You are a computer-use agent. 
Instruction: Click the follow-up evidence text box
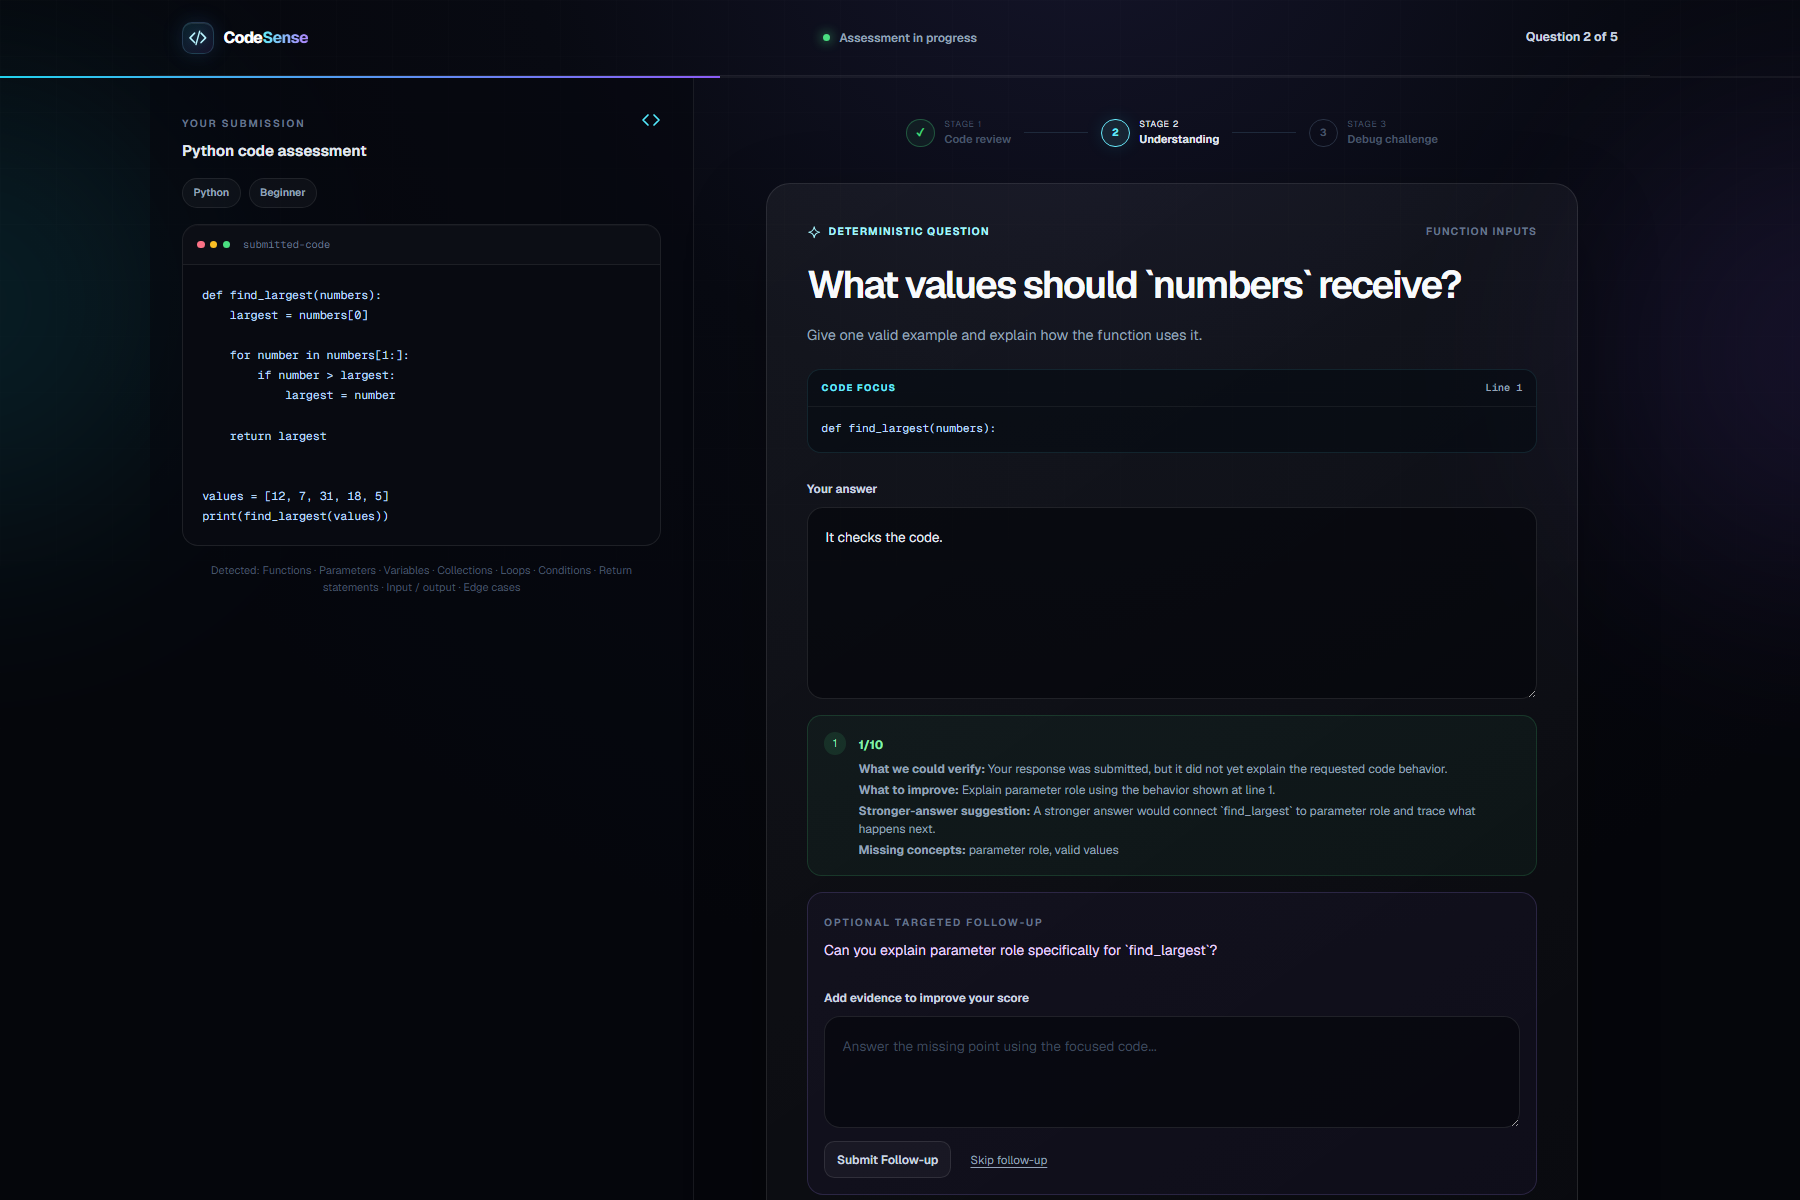pos(1171,1072)
